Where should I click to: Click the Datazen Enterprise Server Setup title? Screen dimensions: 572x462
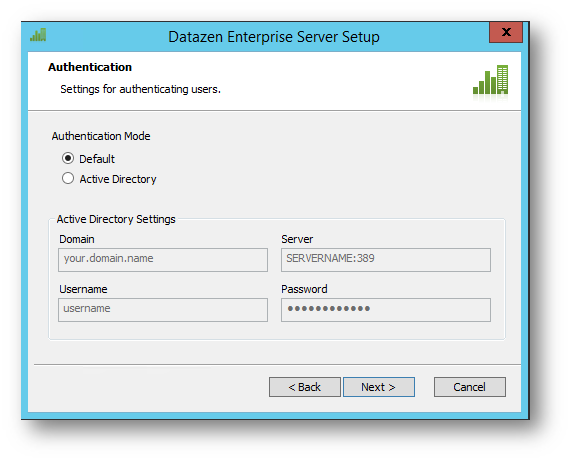click(274, 37)
